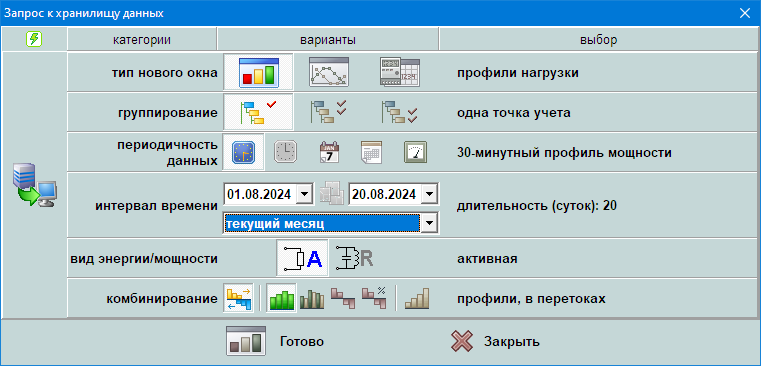The width and height of the screenshot is (761, 366).
Task: Select single metering point grouping icon
Action: 258,113
